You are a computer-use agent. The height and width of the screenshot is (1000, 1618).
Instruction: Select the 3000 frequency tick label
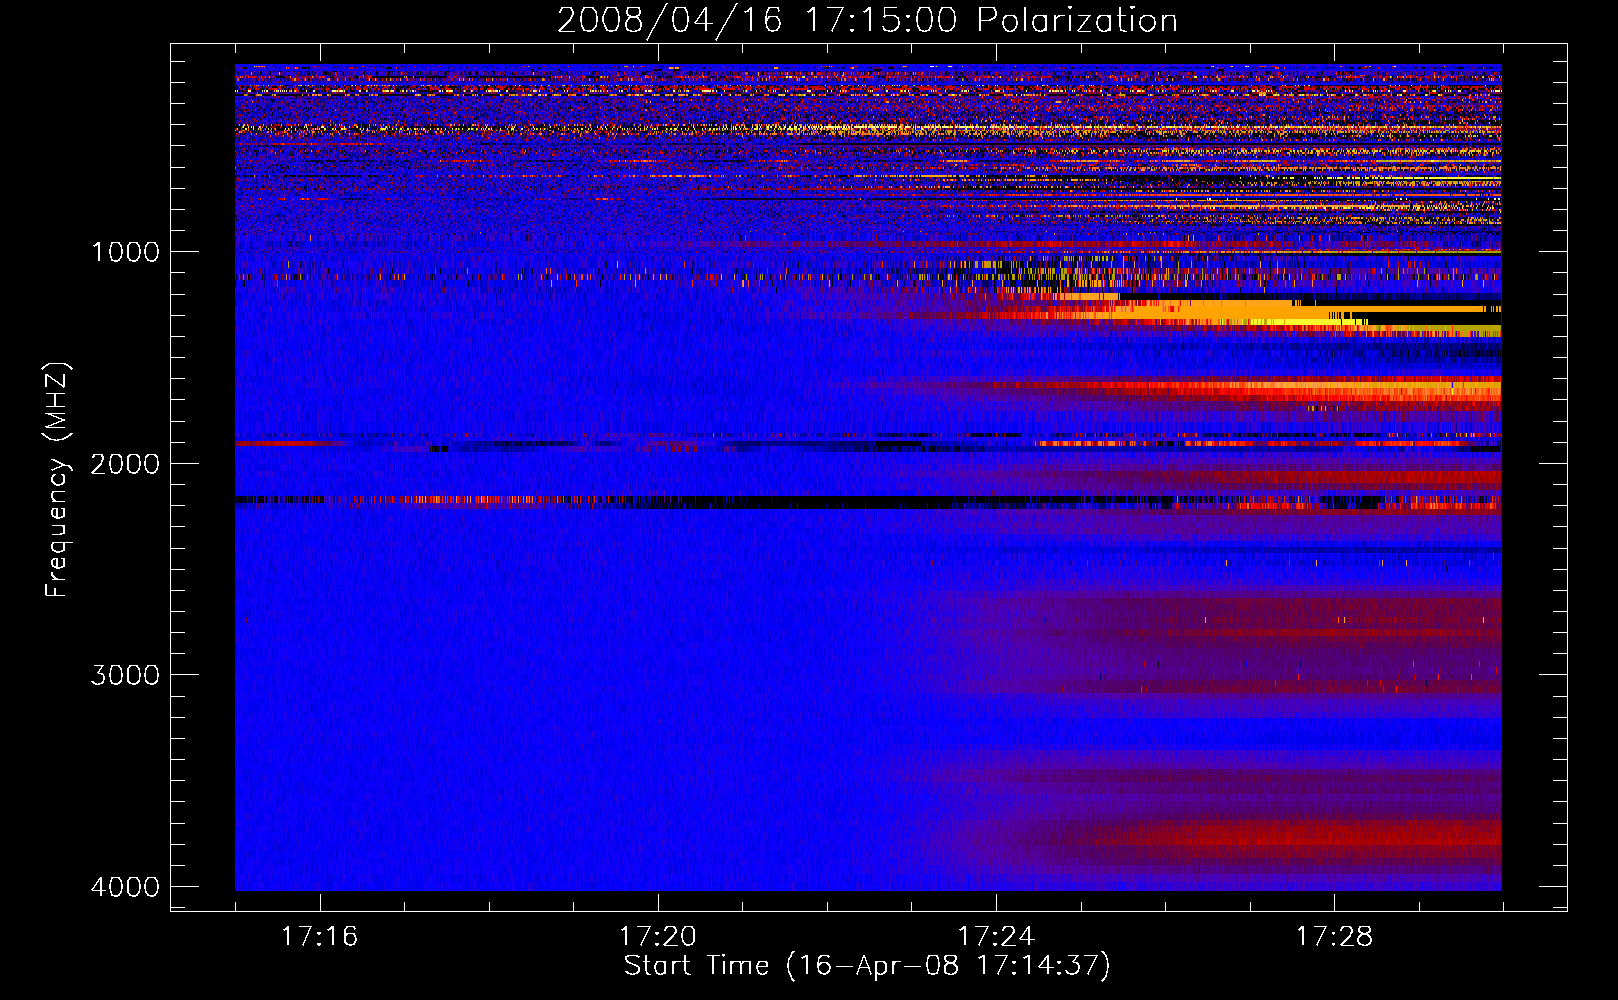pos(125,675)
